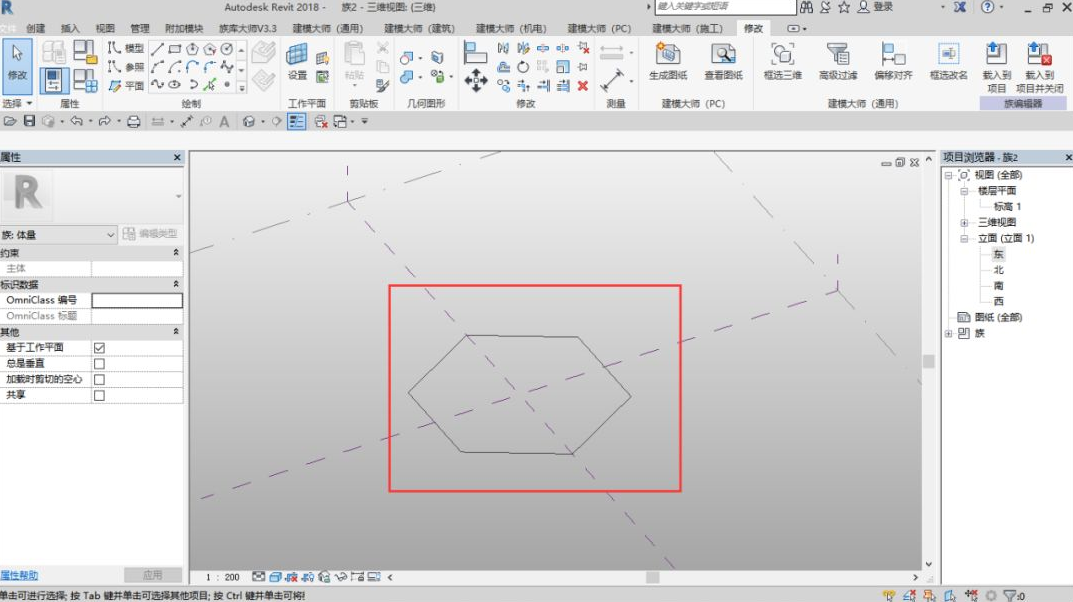Enable the 总是垂直 checkbox
This screenshot has width=1073, height=602.
coord(99,363)
